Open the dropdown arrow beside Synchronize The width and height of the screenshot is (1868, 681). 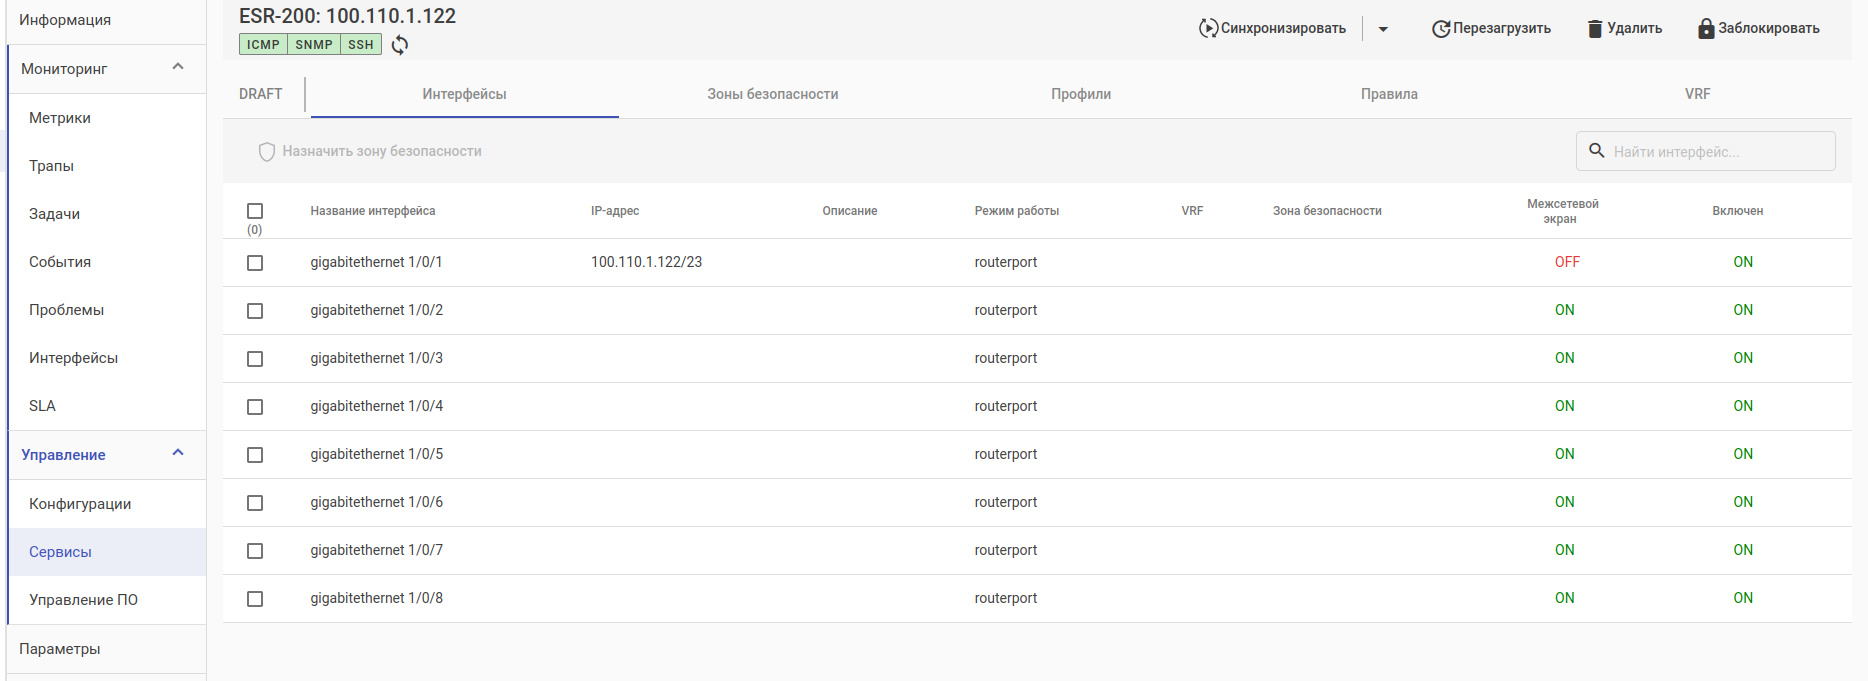[1383, 29]
